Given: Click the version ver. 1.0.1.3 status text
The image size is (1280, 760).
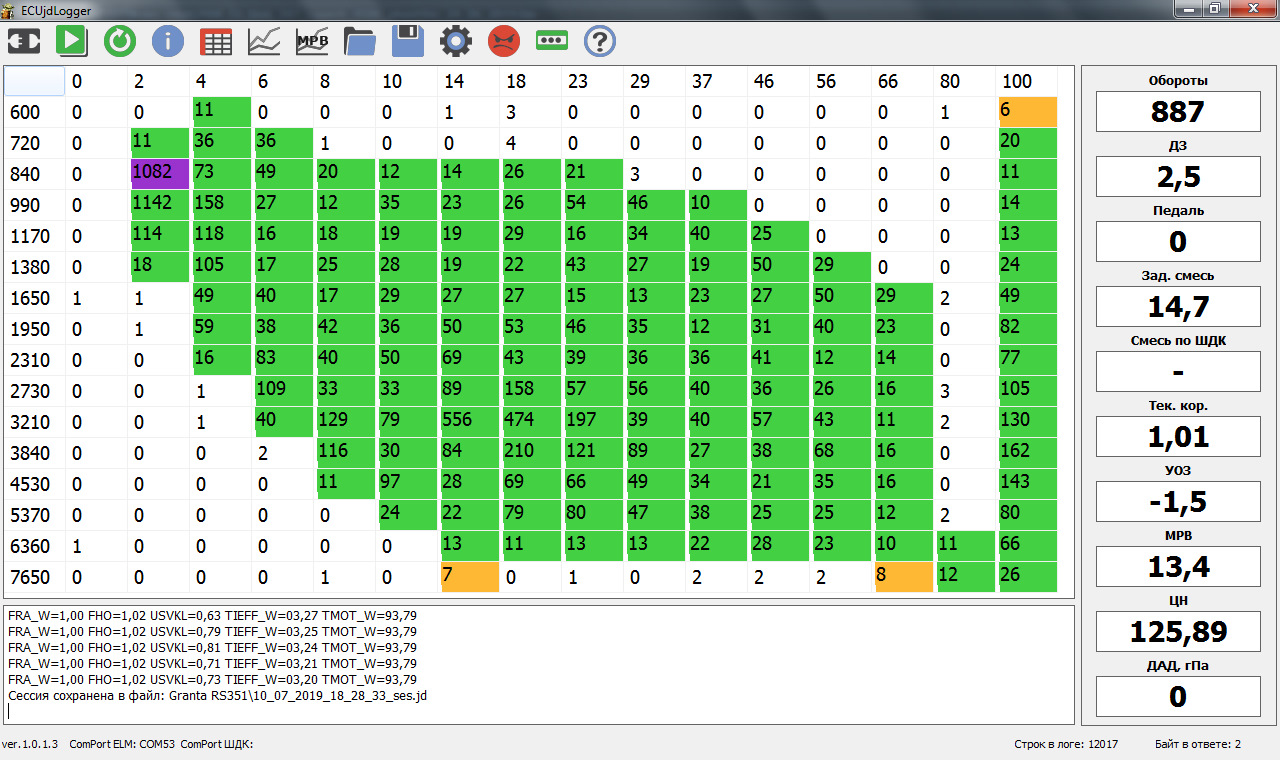Looking at the screenshot, I should point(30,744).
